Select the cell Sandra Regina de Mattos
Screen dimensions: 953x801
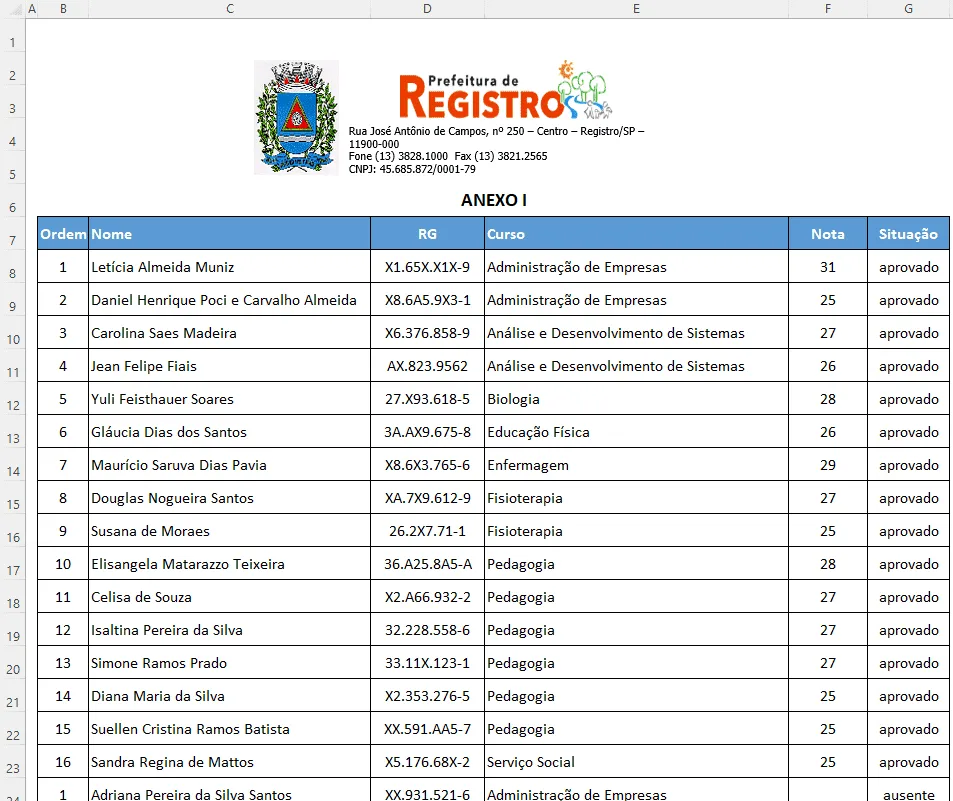230,761
